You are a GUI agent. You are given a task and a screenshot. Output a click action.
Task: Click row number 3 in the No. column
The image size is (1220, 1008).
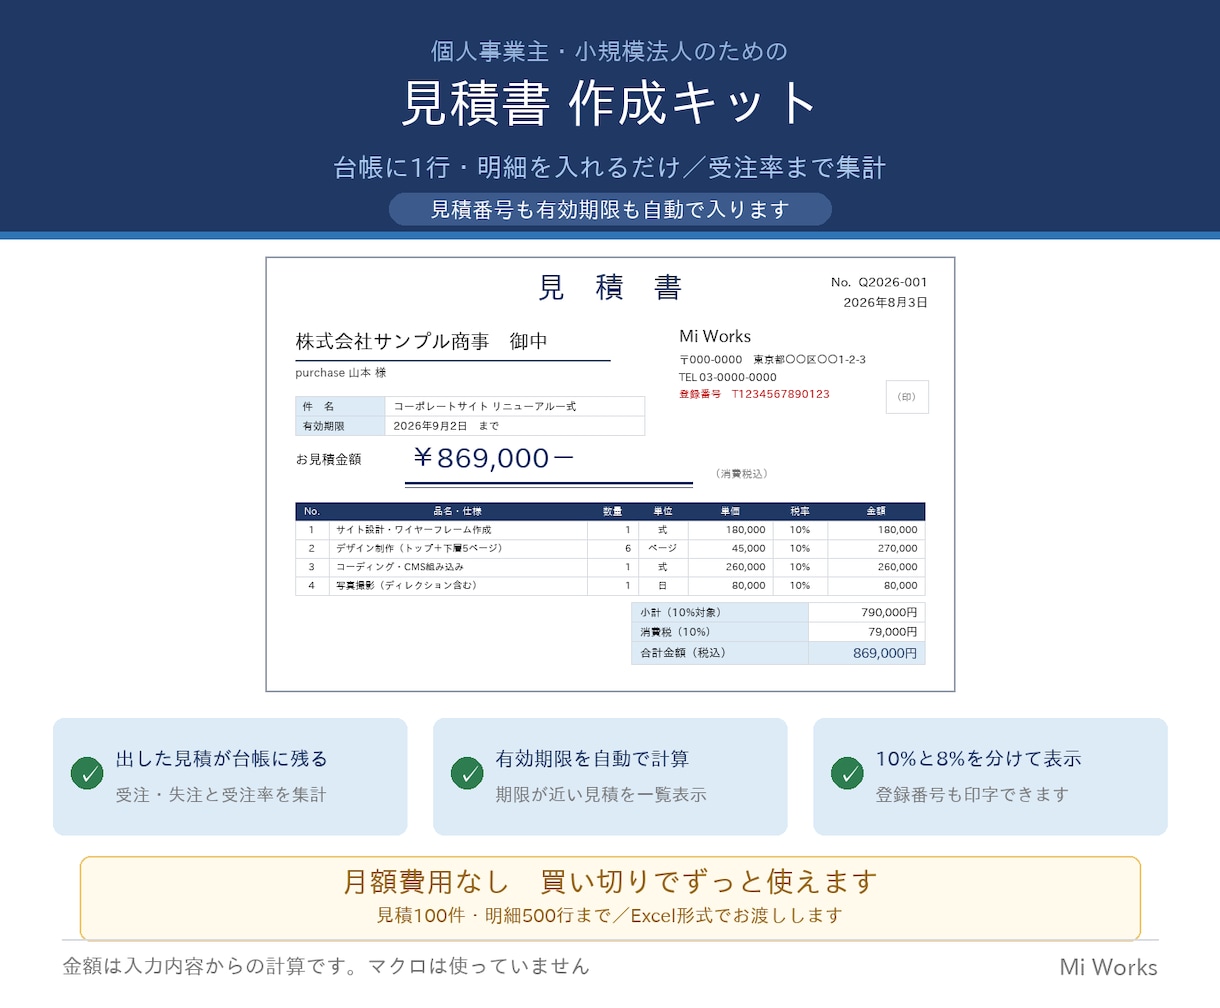[312, 567]
